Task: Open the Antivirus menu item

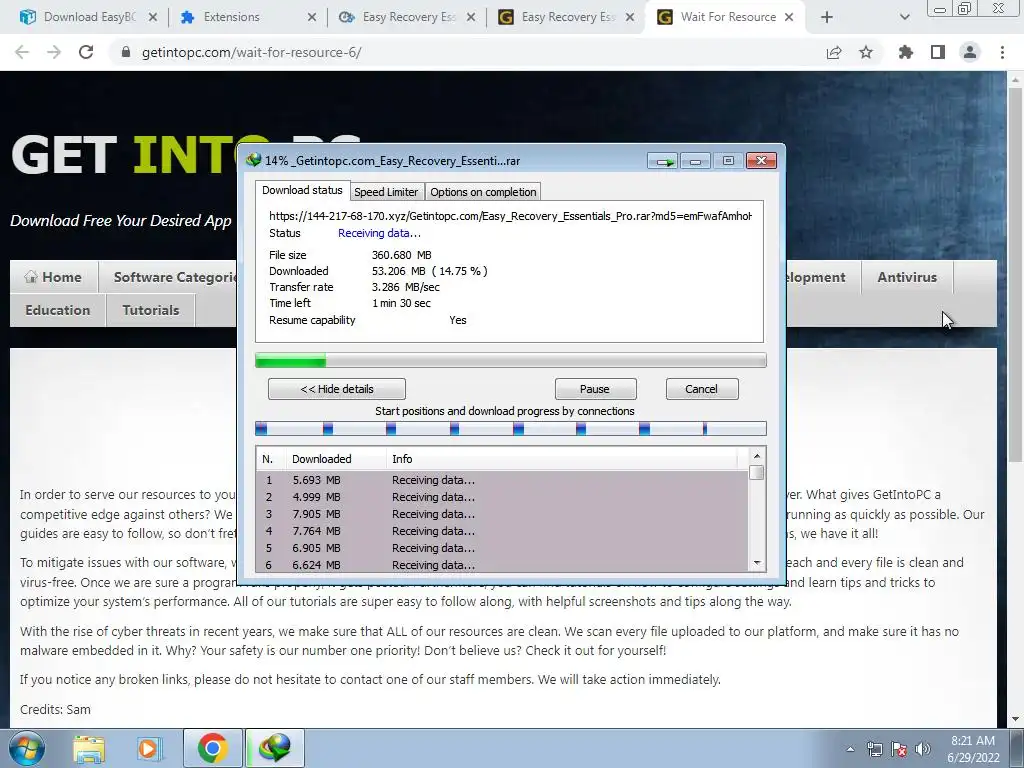Action: (907, 277)
